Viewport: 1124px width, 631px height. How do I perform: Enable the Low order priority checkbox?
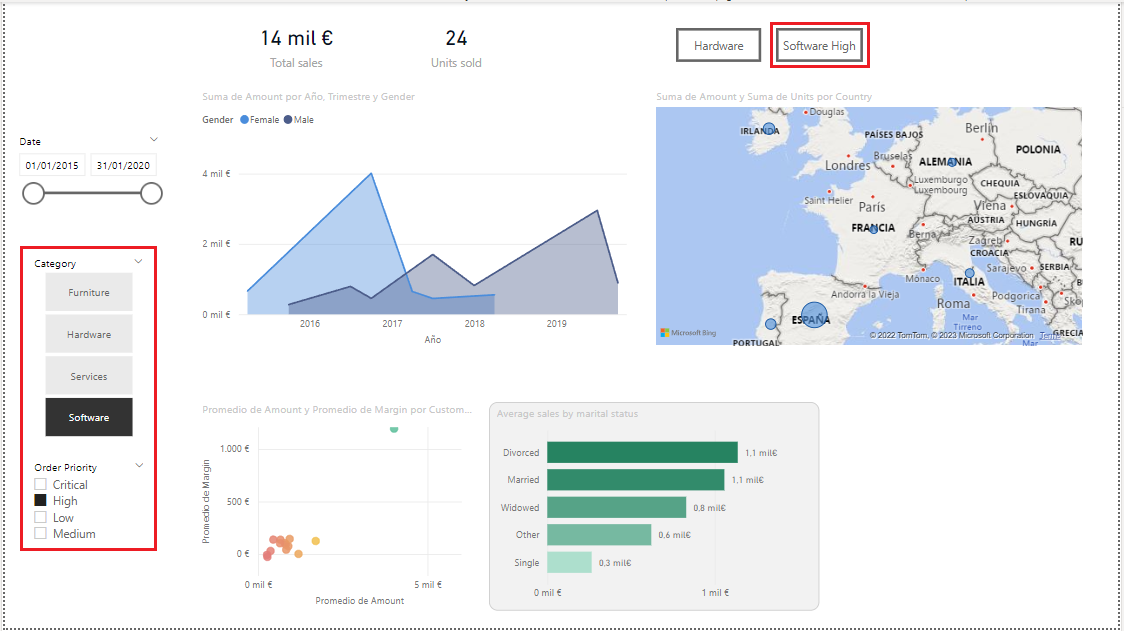coord(41,517)
